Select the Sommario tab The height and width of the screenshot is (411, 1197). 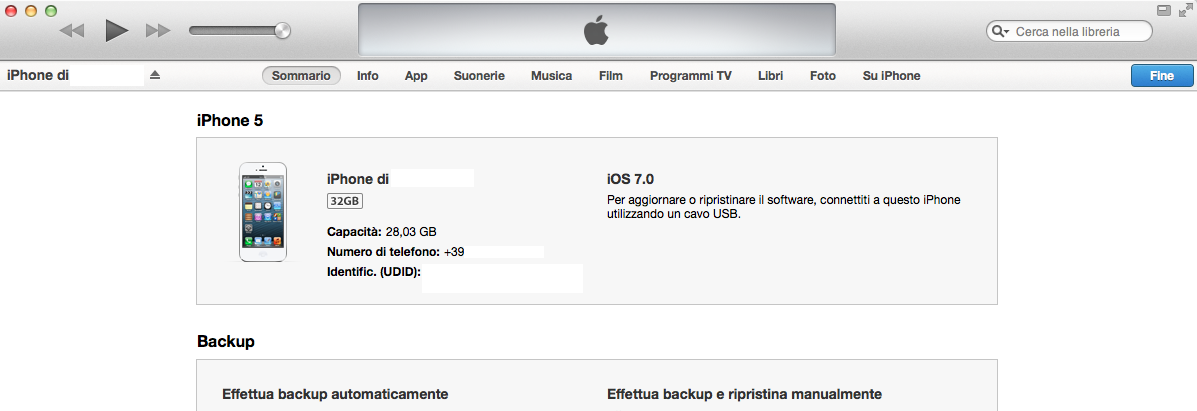coord(301,76)
